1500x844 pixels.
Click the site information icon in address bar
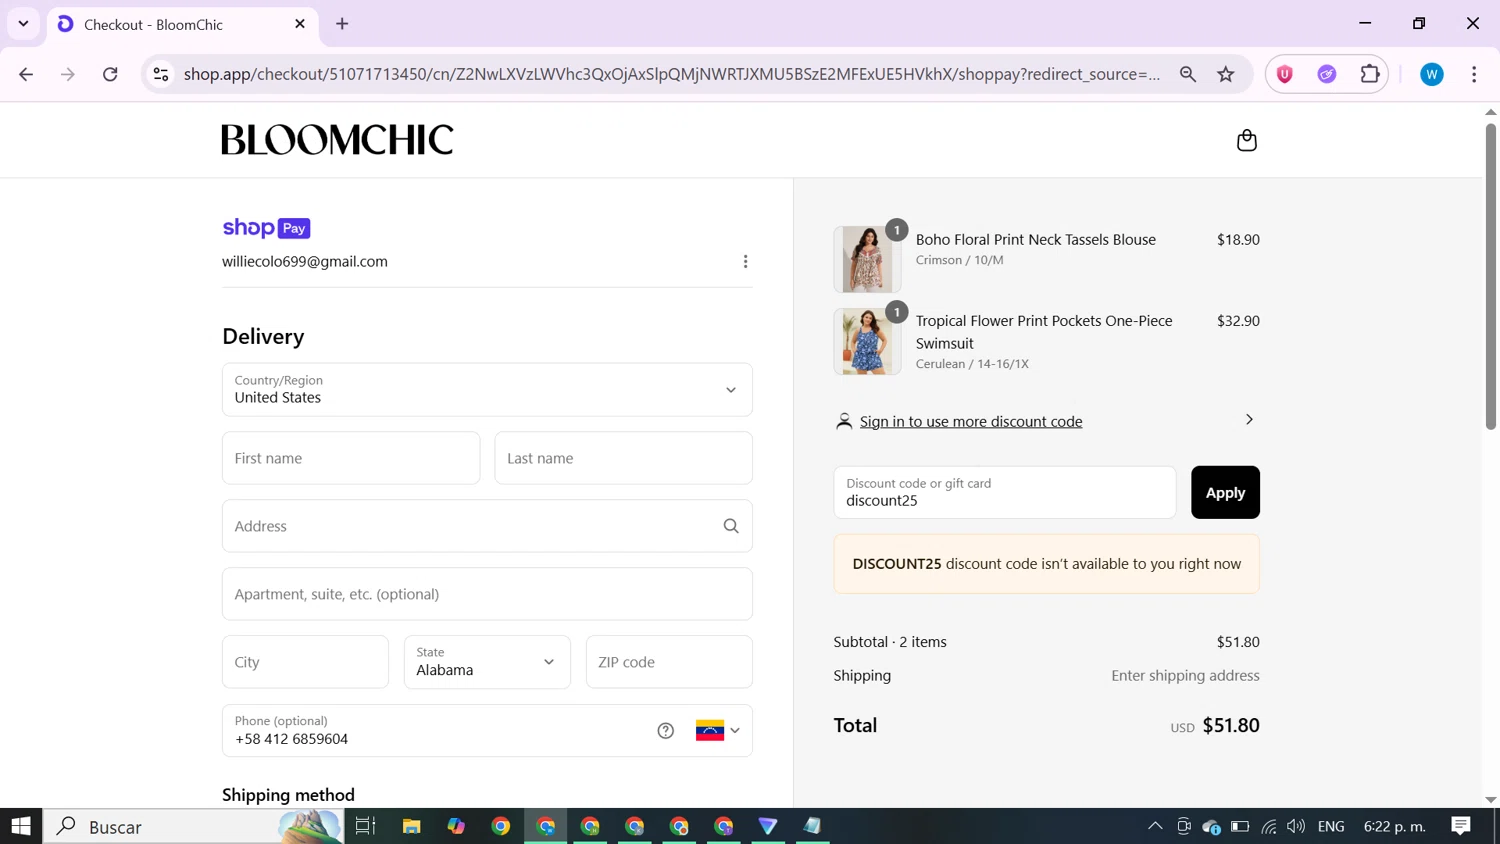(x=161, y=74)
